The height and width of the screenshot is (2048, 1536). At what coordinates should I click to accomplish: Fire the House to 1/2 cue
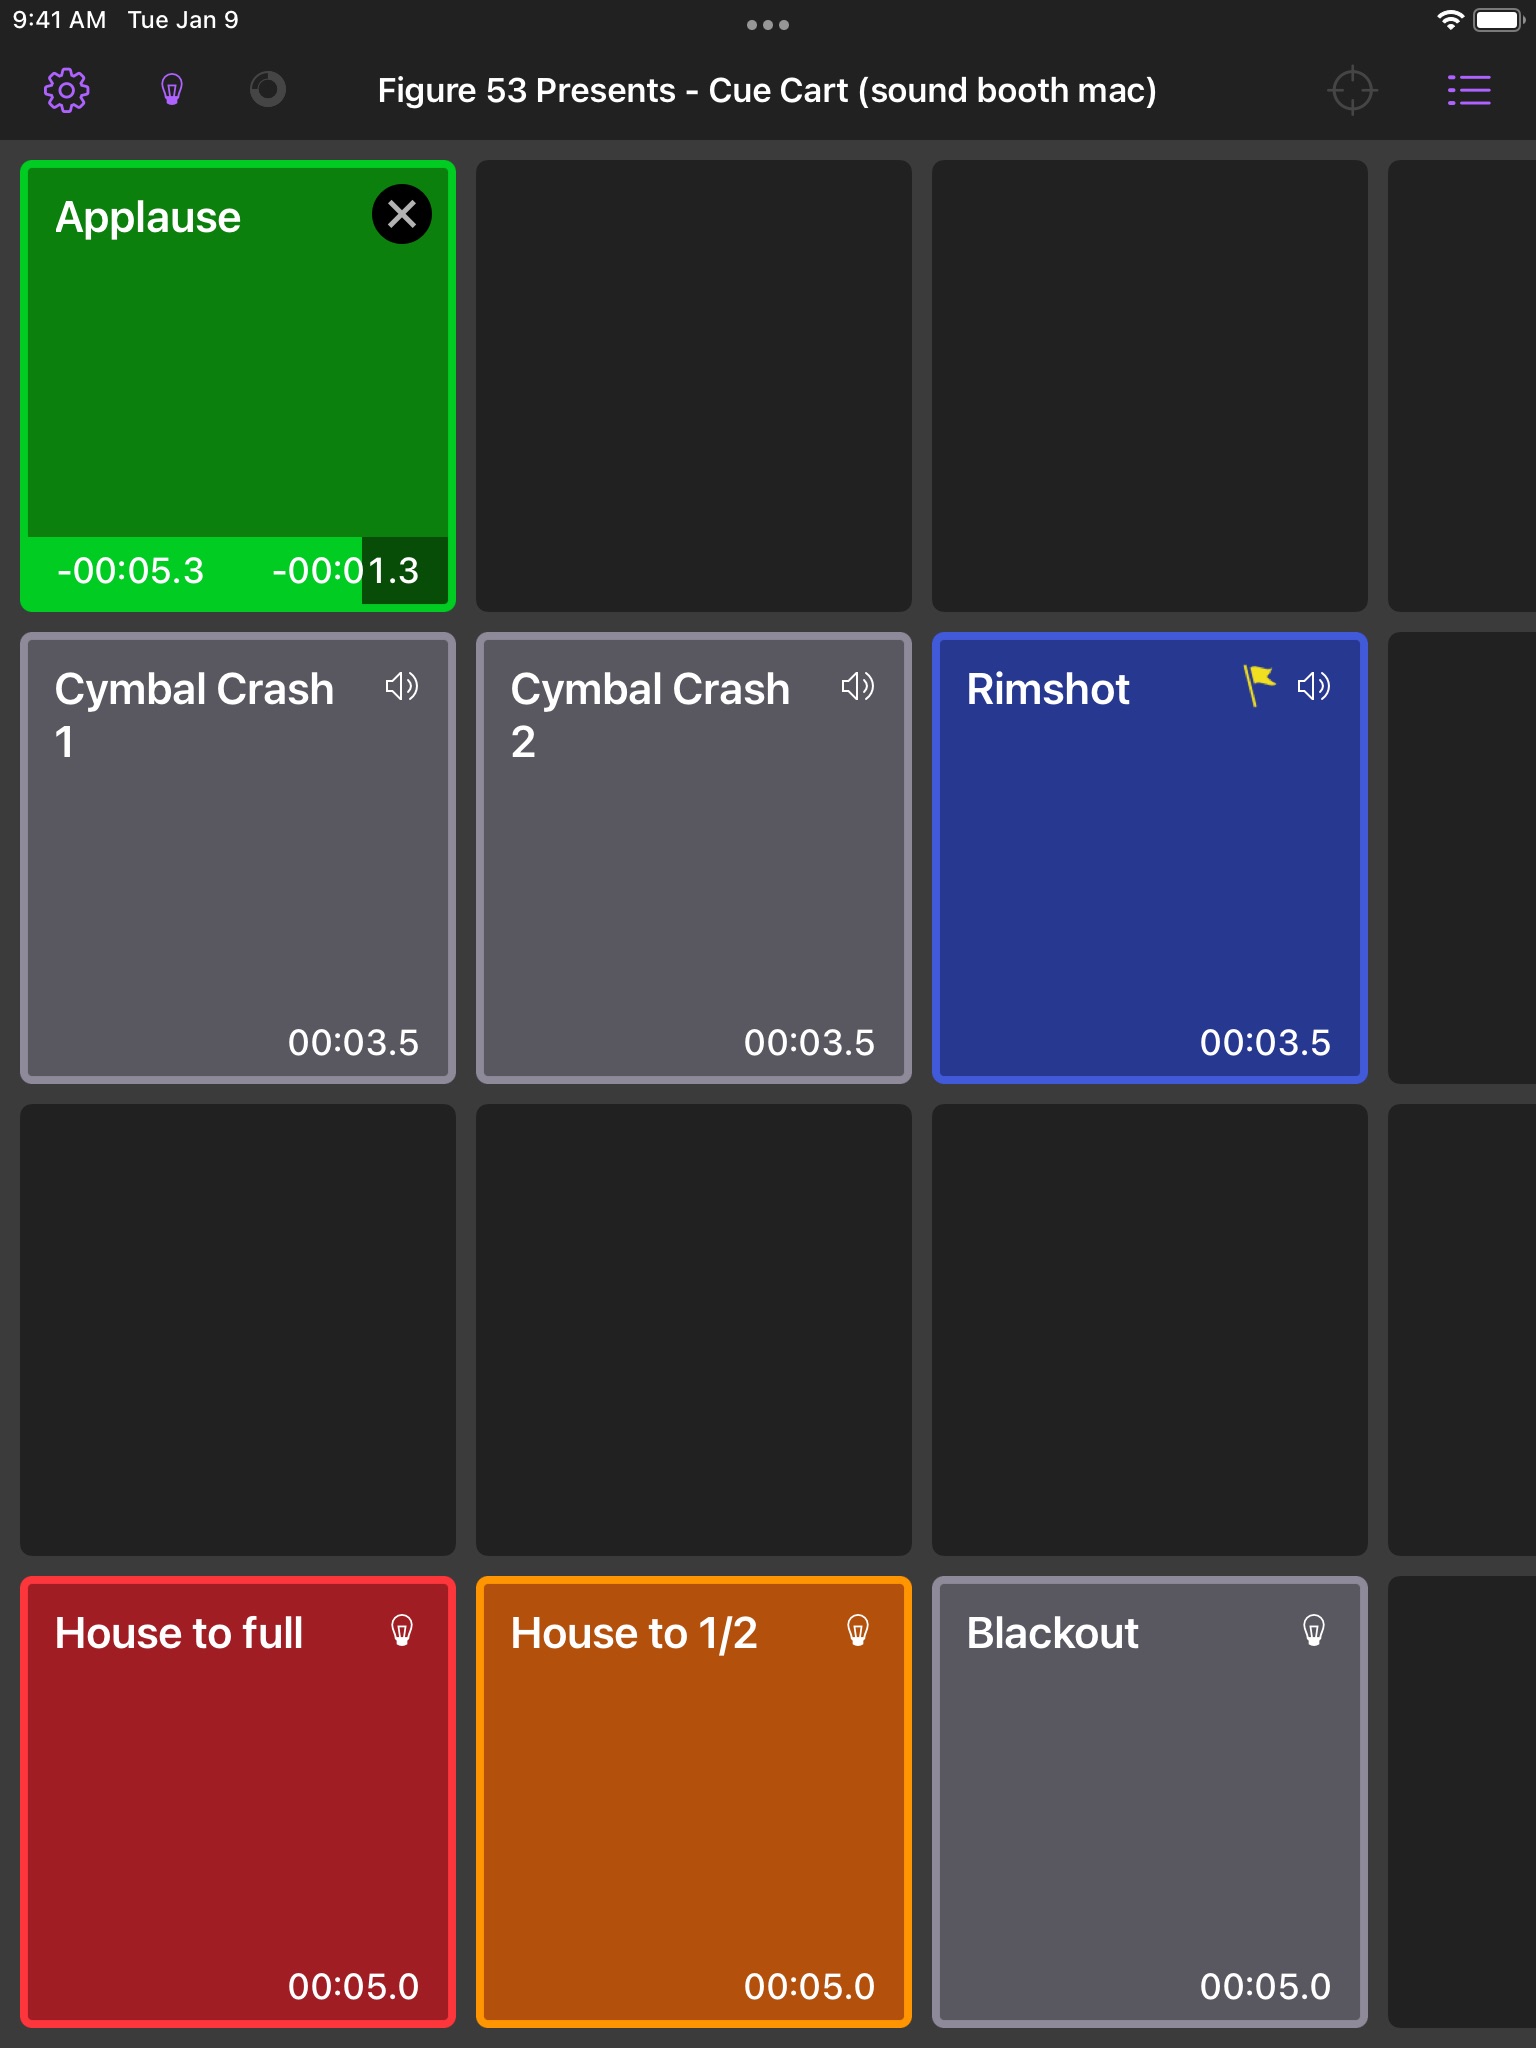coord(694,1802)
